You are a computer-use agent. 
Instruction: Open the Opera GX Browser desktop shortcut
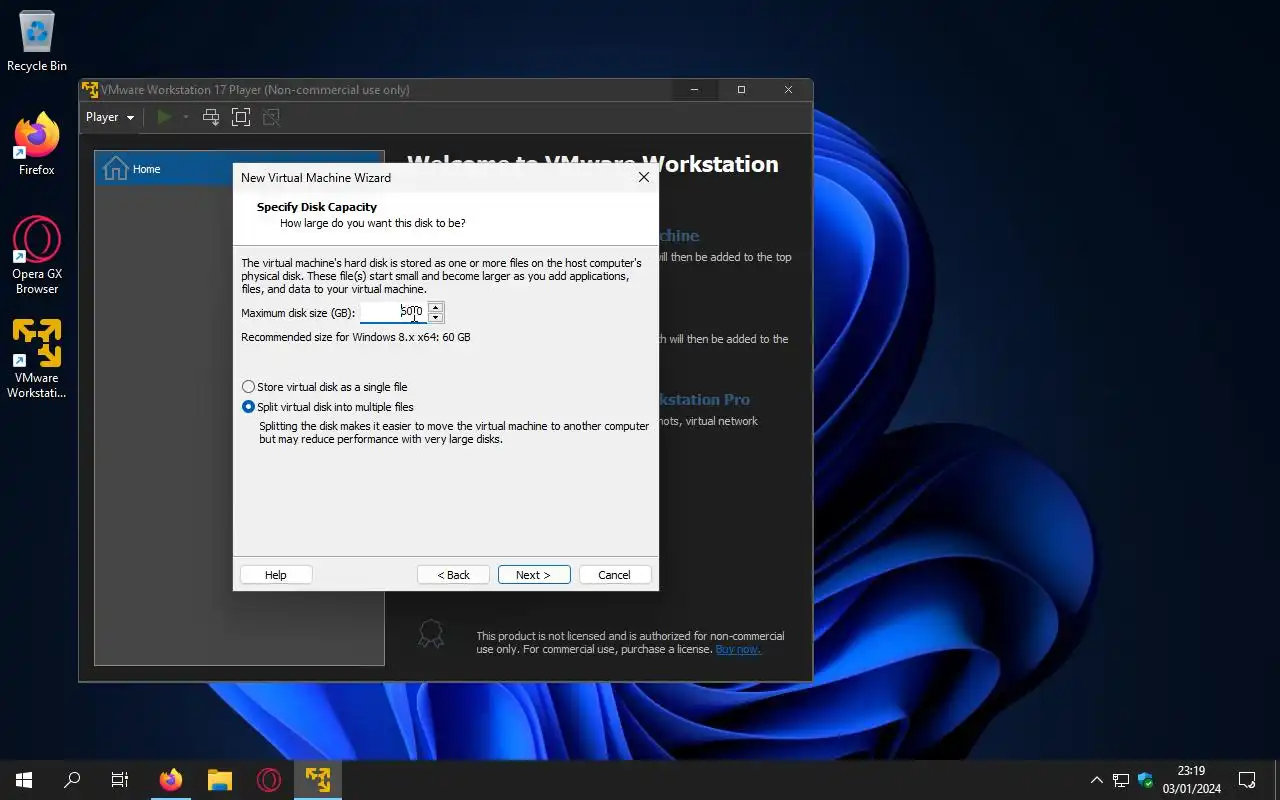point(37,256)
